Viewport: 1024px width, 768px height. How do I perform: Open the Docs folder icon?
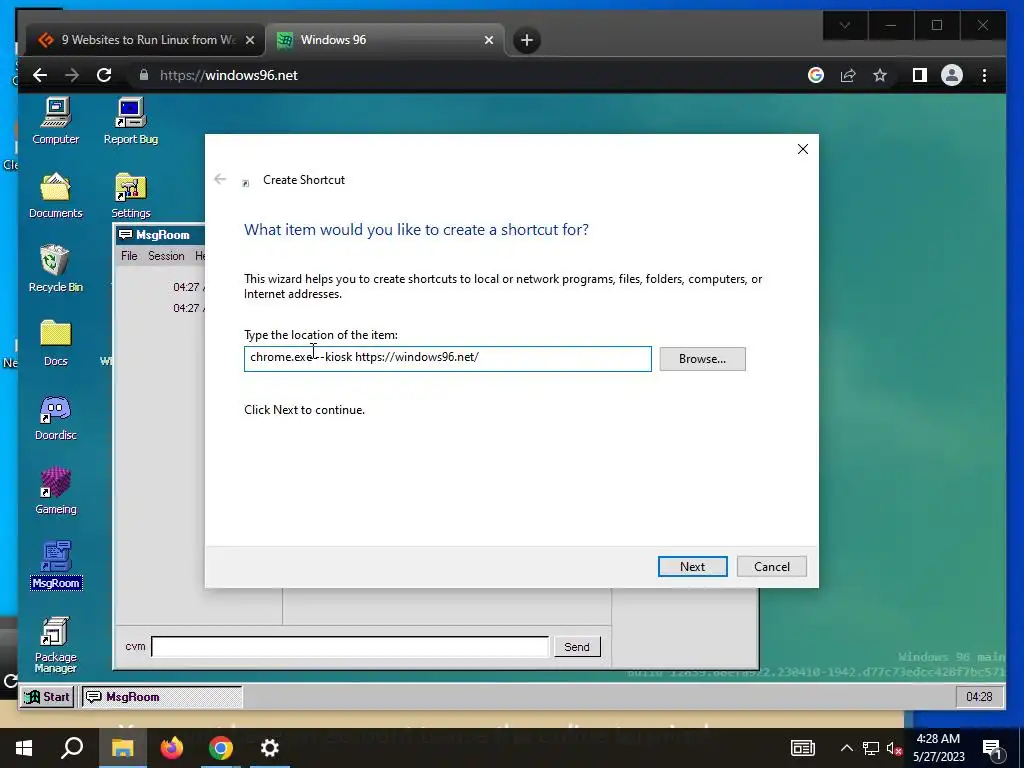pyautogui.click(x=56, y=343)
